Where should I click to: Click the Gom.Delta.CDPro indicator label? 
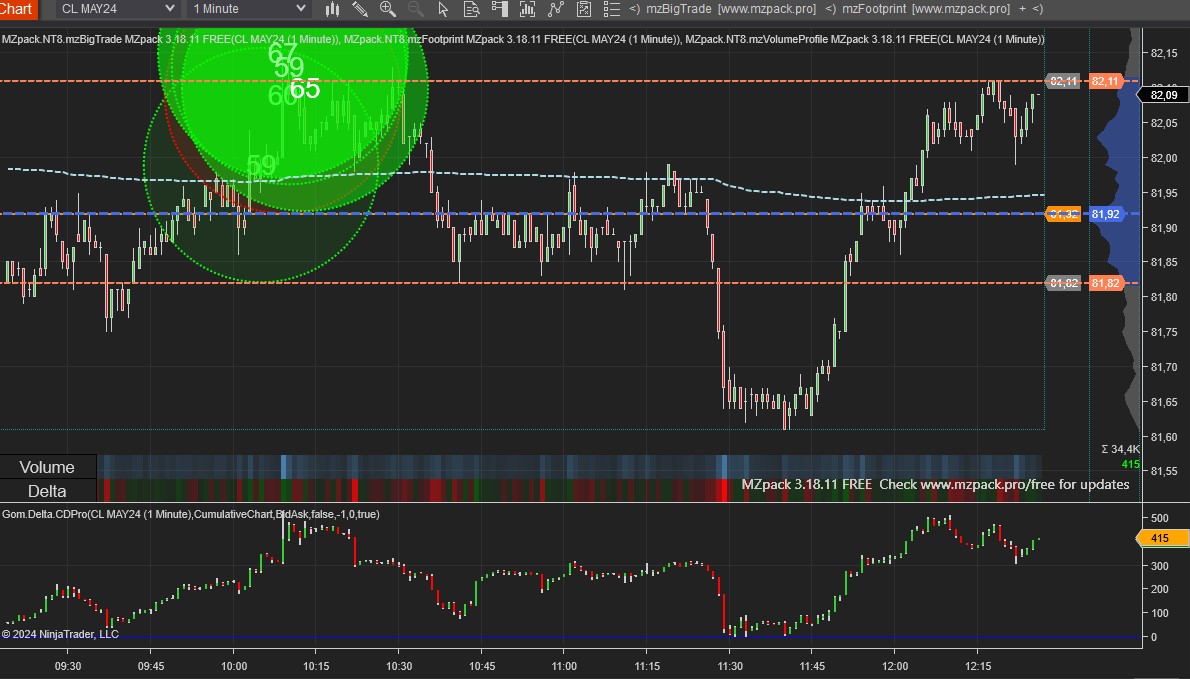[190, 514]
